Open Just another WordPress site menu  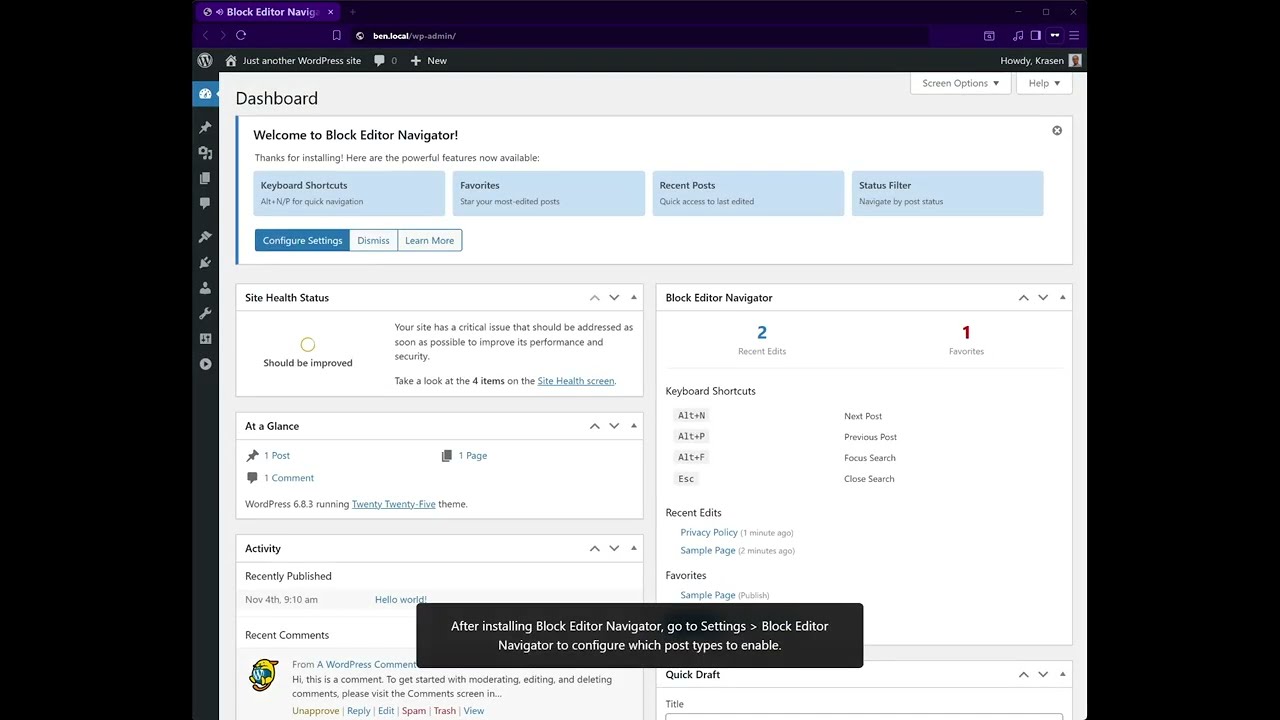tap(293, 61)
